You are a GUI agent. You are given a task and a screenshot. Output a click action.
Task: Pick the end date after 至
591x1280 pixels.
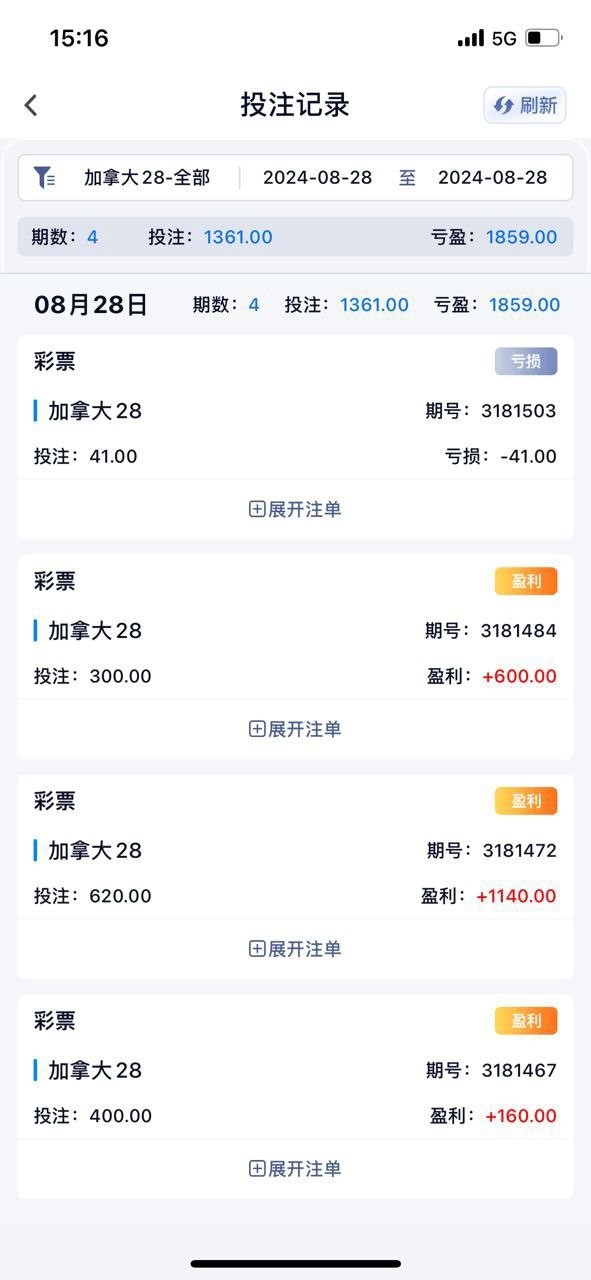(x=493, y=178)
